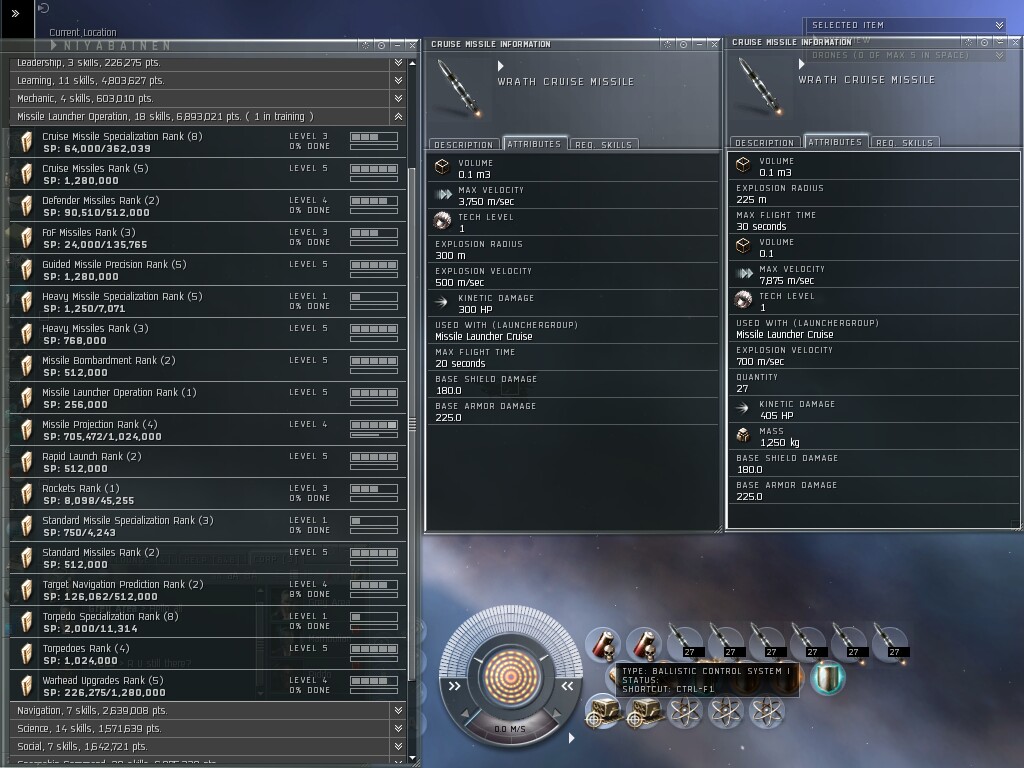Click Target Navigation Prediction level progress bar
Viewport: 1024px width, 768px height.
tap(374, 584)
